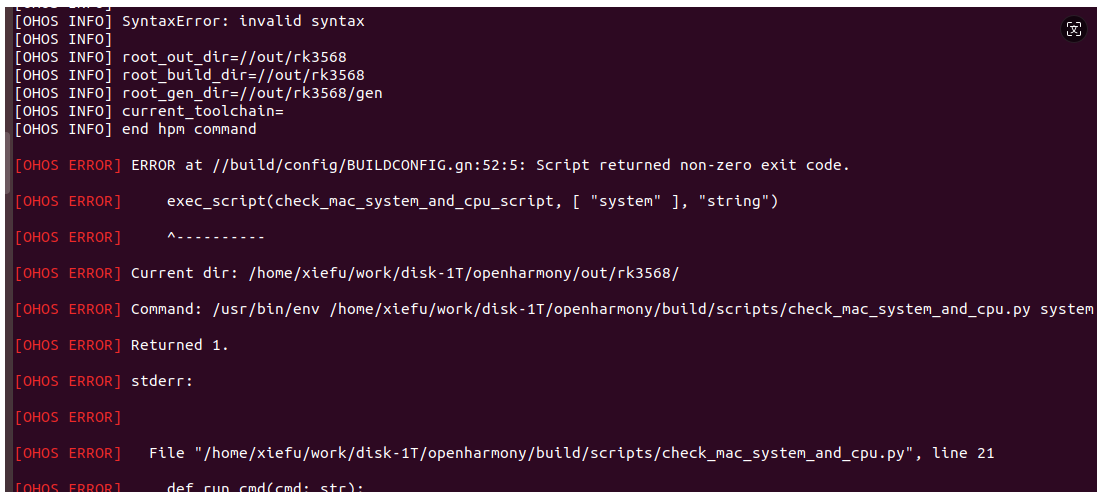Click the 'end hpm command' line
Image resolution: width=1108 pixels, height=492 pixels.
coord(136,129)
